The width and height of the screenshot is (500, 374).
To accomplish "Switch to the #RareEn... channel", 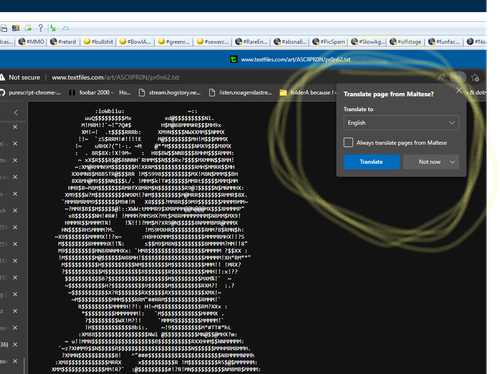I will coord(251,42).
